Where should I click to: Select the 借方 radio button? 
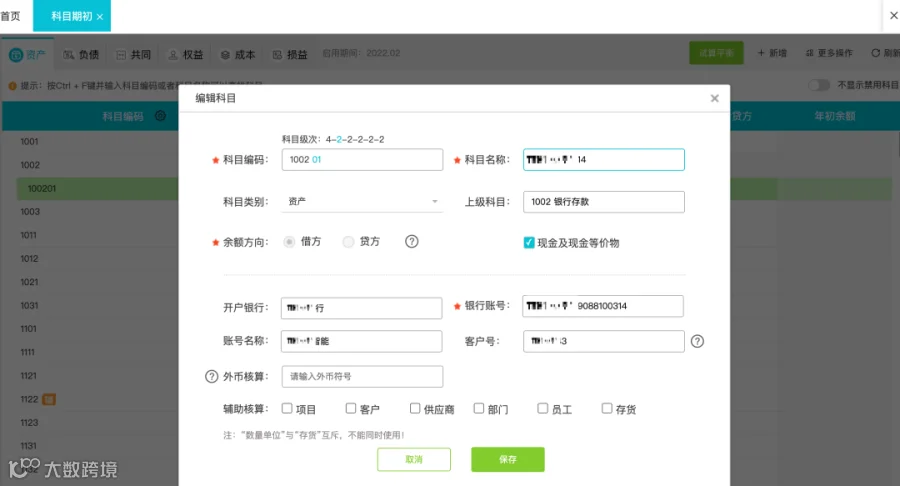(289, 242)
